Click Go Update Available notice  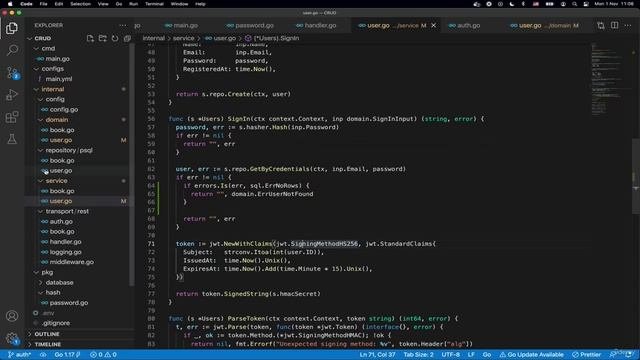[x=531, y=355]
